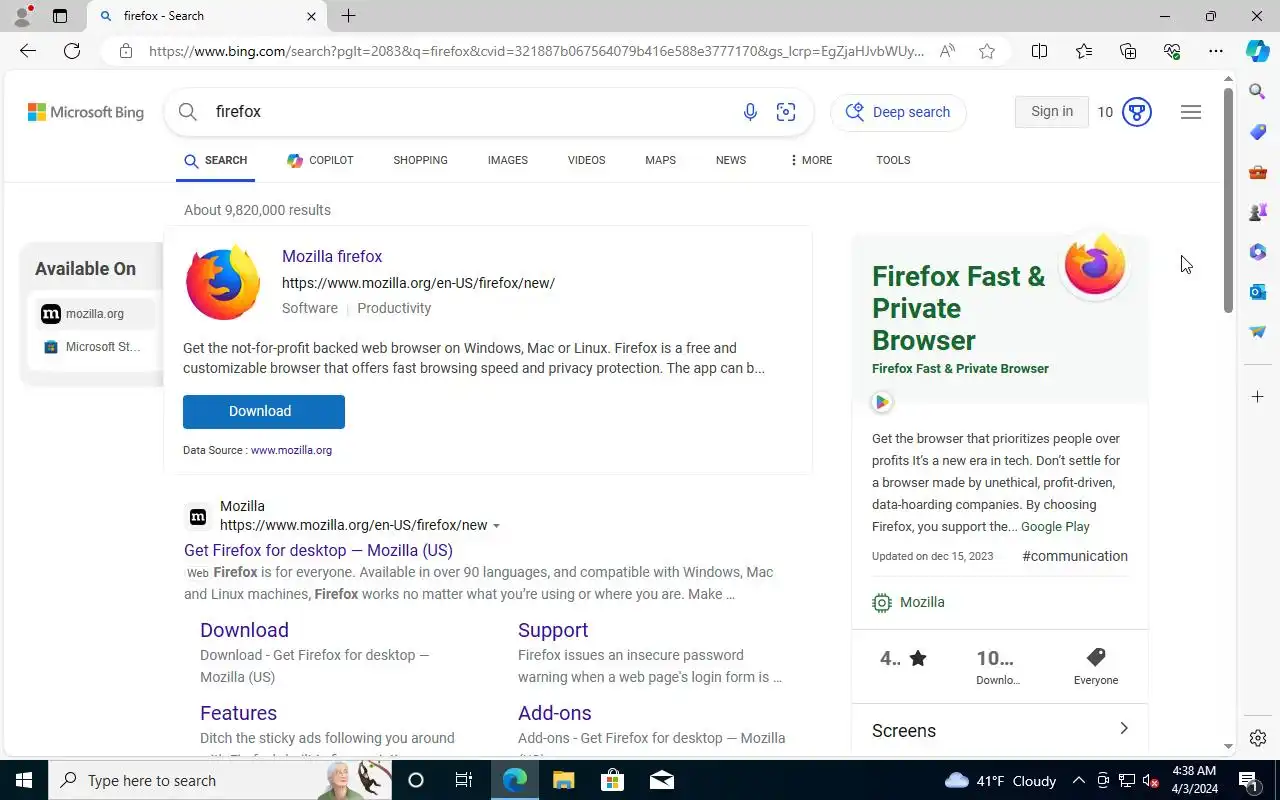Open the tab actions menu icon
The image size is (1280, 800).
tap(60, 16)
